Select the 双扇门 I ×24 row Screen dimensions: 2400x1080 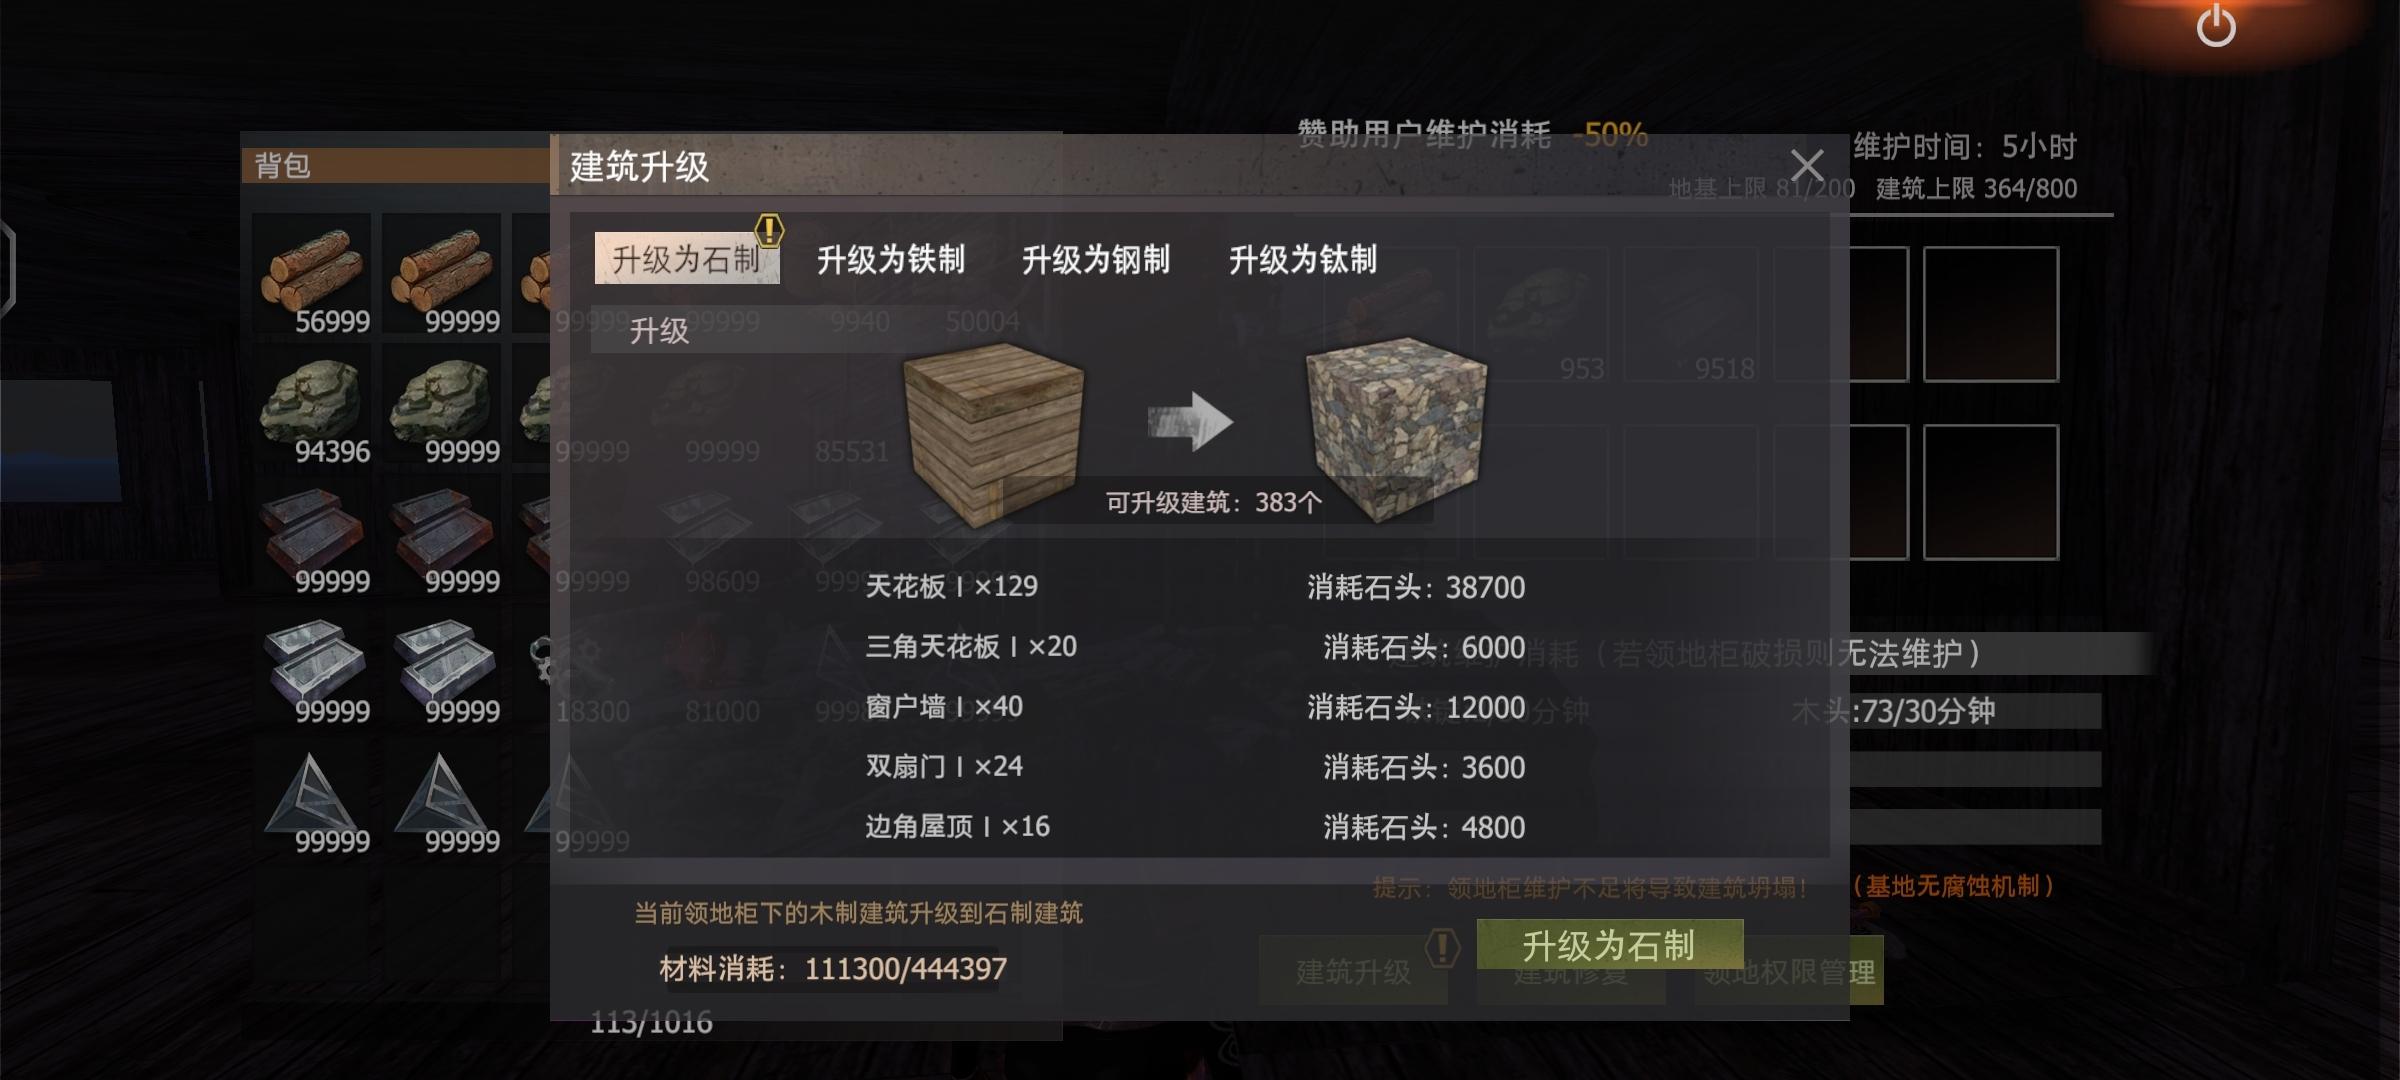pos(1195,766)
